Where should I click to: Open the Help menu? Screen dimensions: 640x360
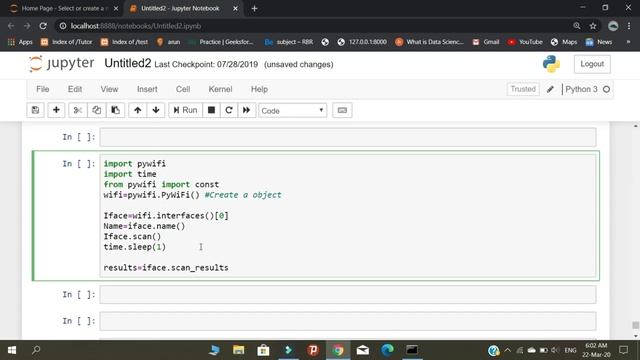point(259,89)
